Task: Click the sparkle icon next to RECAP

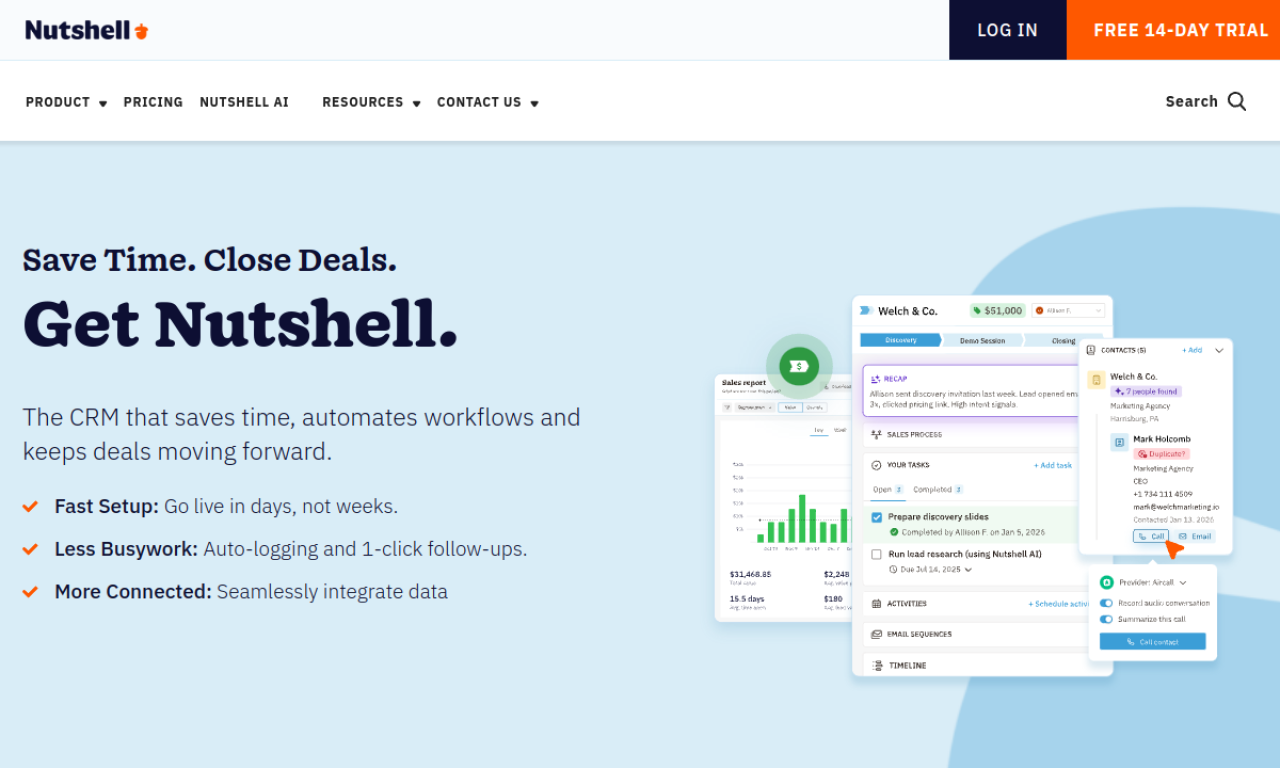Action: tap(876, 379)
